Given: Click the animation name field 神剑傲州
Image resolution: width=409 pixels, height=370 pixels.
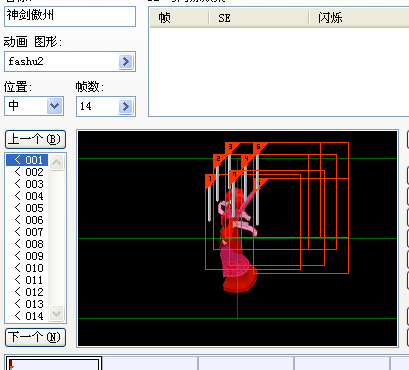Looking at the screenshot, I should [70, 16].
